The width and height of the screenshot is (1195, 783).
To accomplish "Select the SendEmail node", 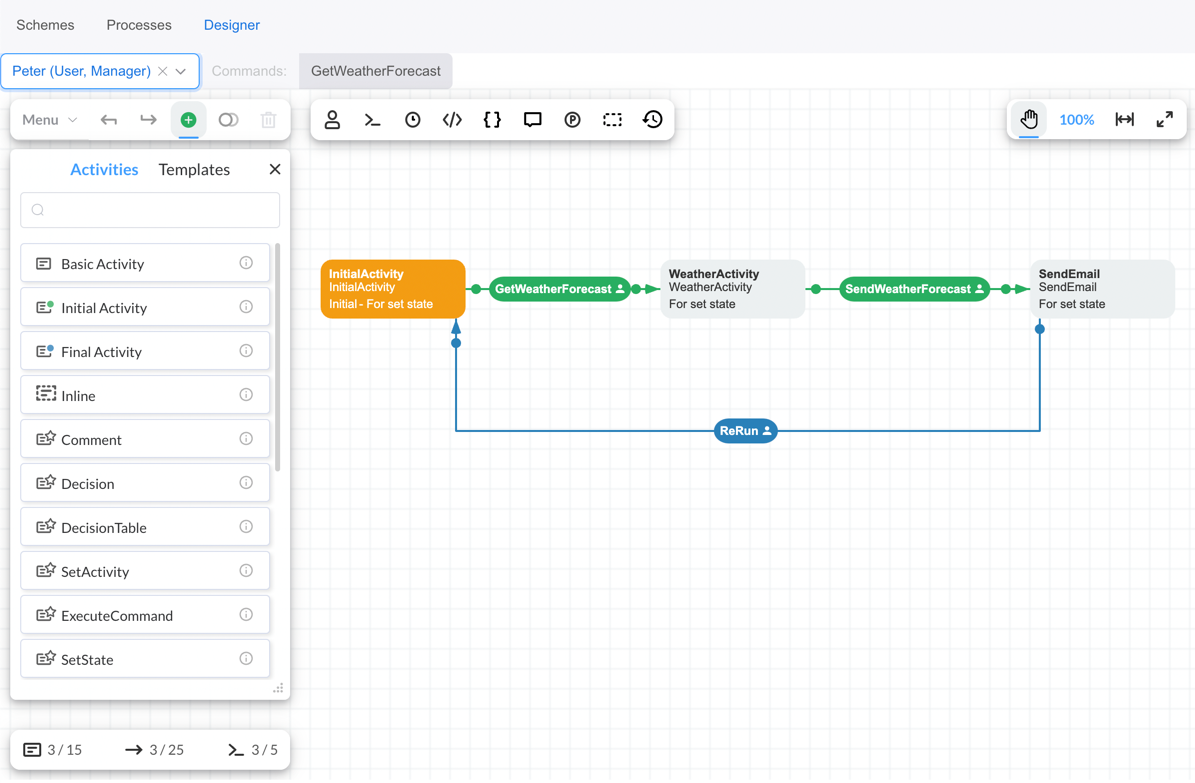I will [1102, 289].
